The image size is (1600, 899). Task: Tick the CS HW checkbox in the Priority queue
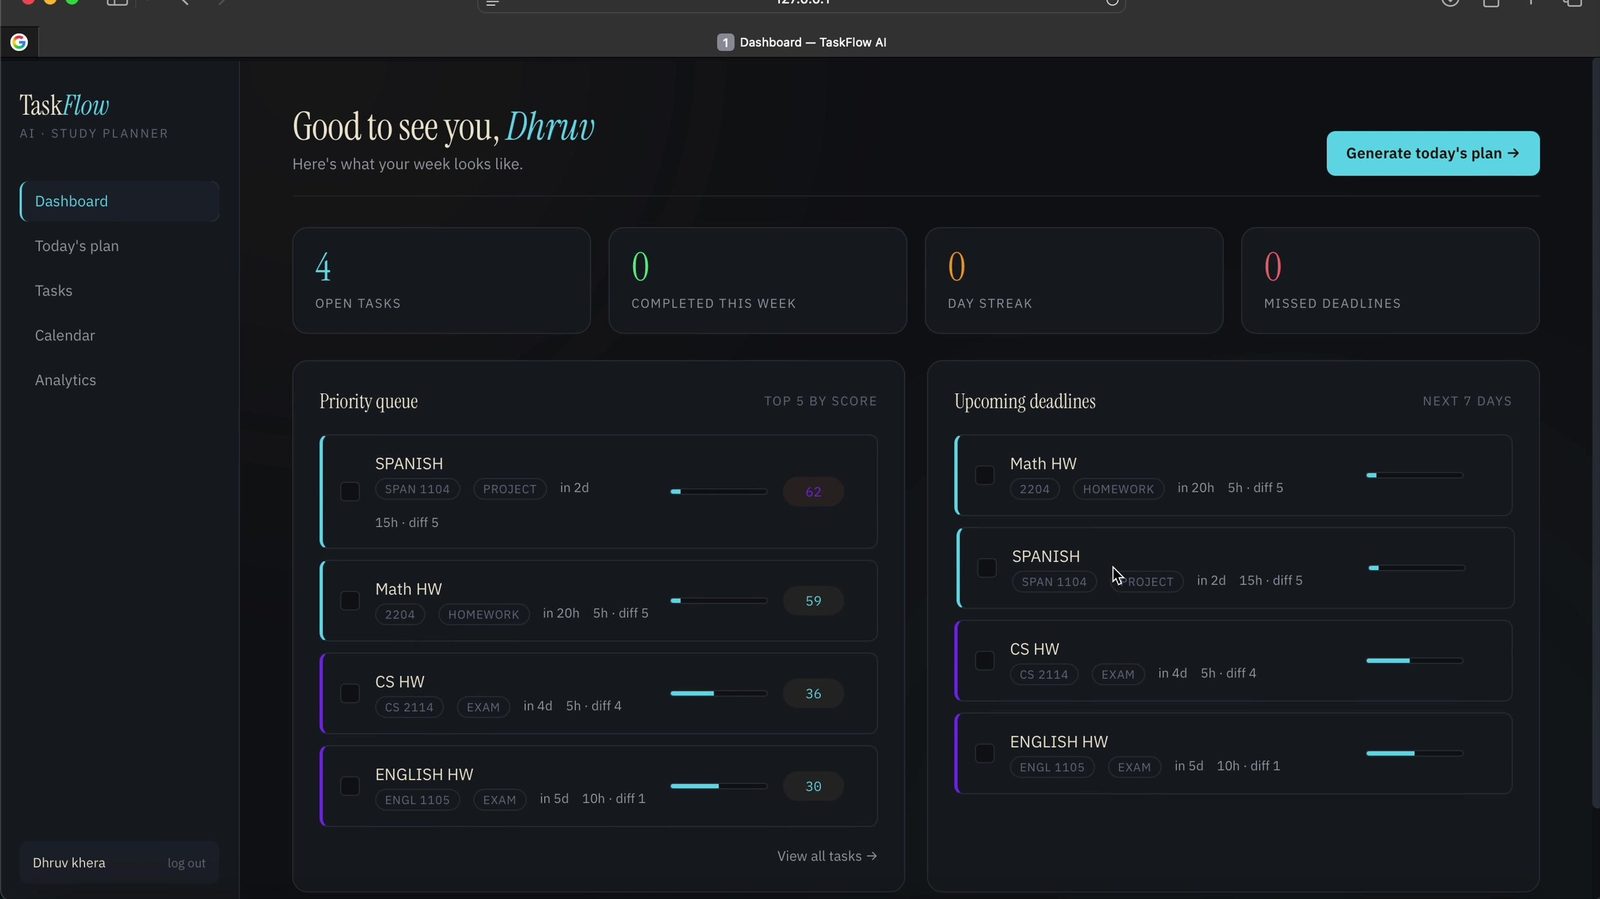pyautogui.click(x=350, y=693)
